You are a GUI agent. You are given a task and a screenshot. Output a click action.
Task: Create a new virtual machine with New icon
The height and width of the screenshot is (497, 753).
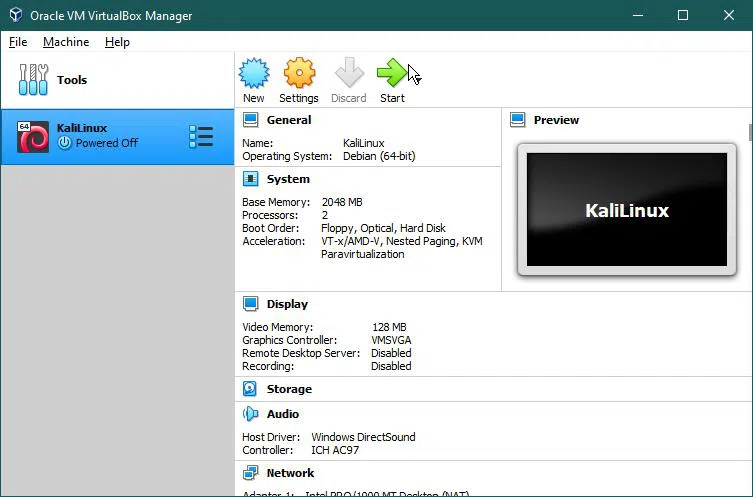coord(254,73)
